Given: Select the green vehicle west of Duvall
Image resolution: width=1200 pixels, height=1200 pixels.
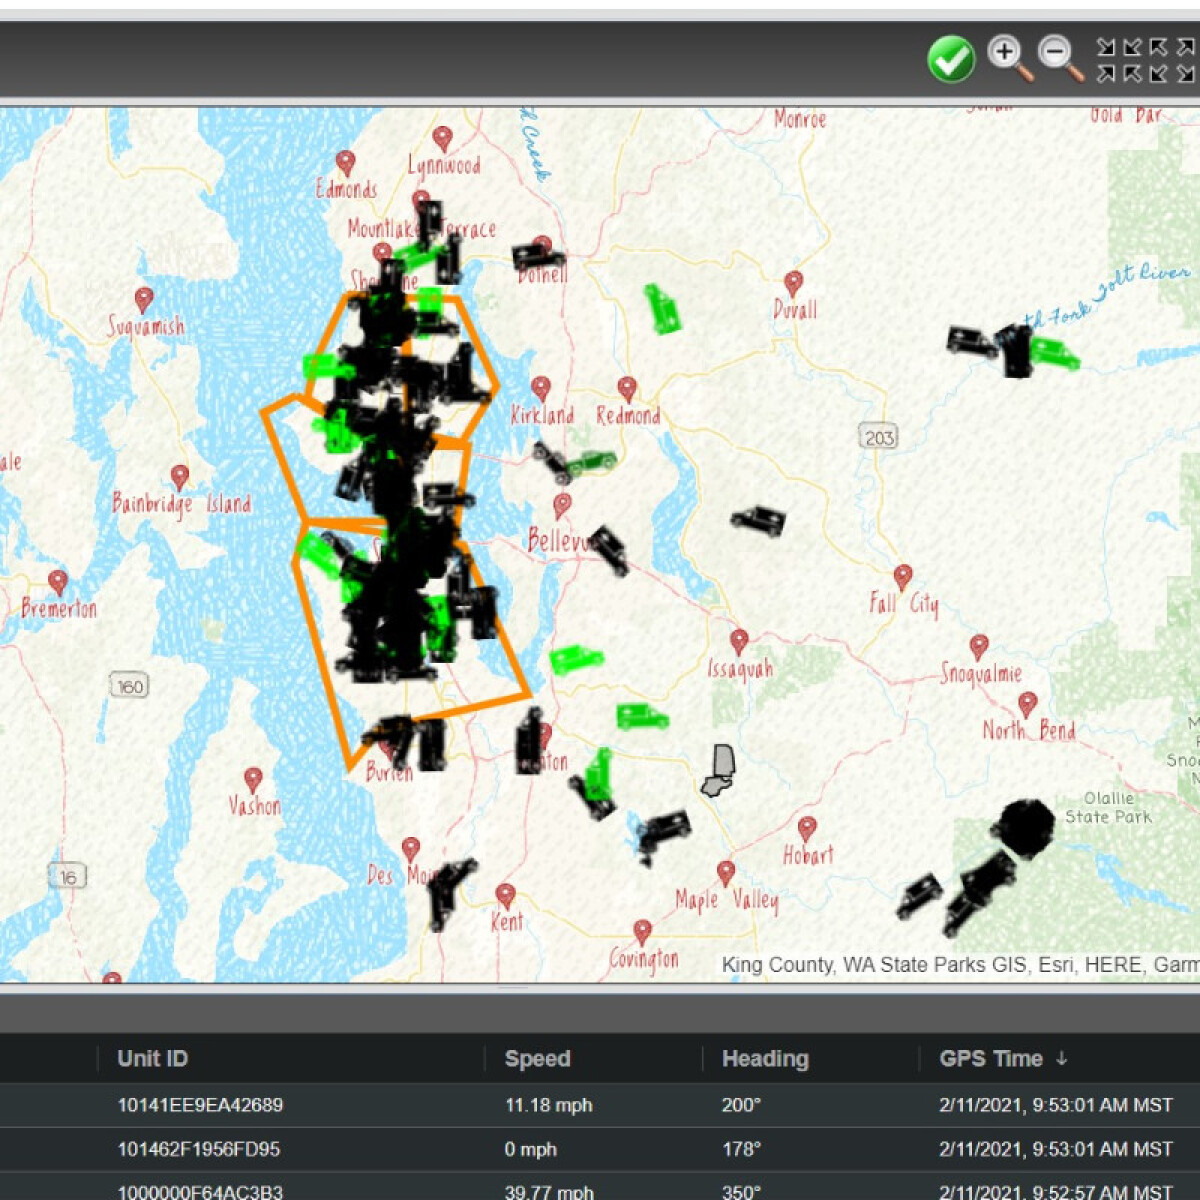Looking at the screenshot, I should click(661, 308).
